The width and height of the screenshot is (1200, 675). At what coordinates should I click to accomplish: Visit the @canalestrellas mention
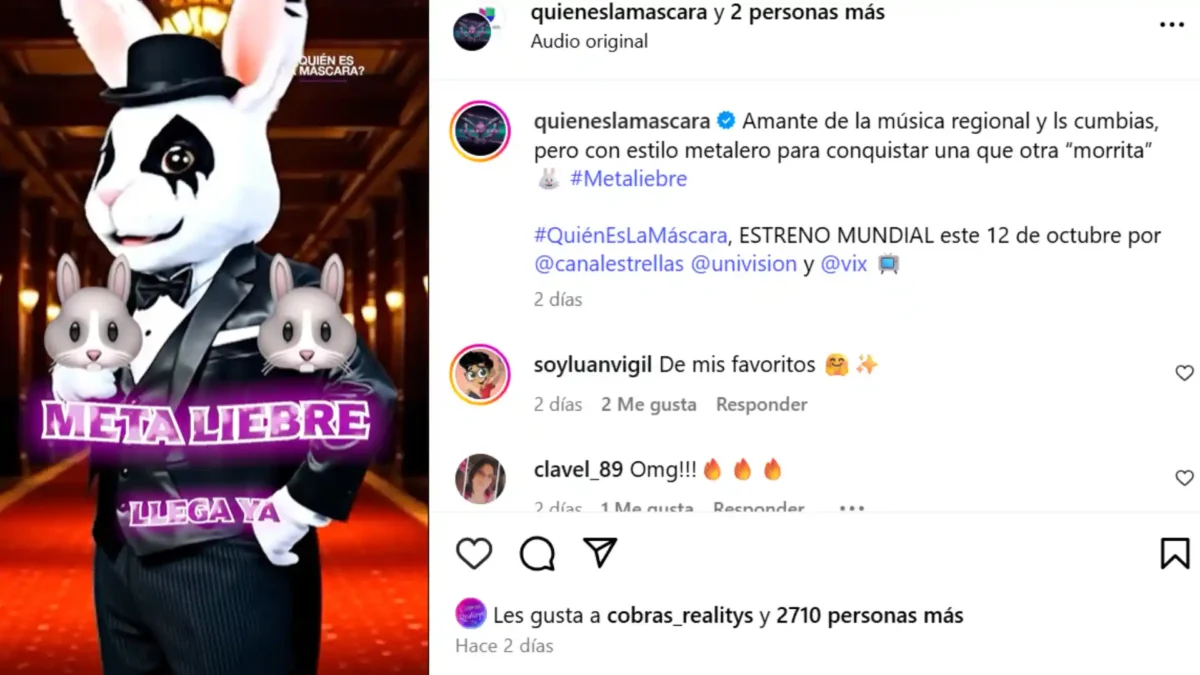609,264
